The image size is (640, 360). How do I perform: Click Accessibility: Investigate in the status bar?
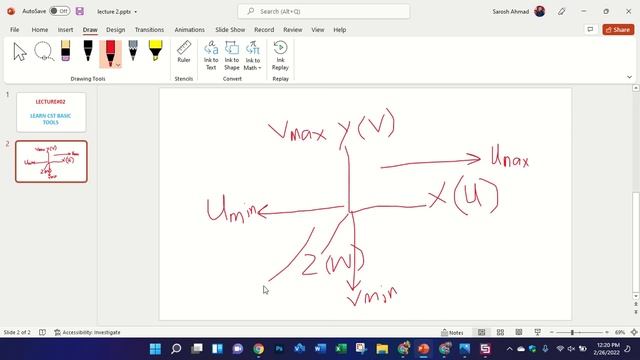click(x=87, y=332)
